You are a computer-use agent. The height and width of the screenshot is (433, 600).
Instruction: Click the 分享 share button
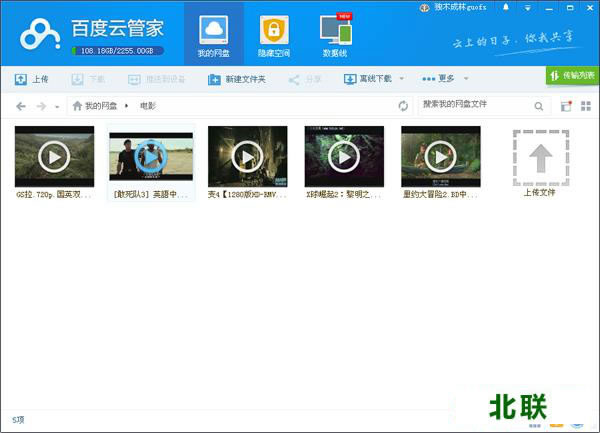pos(305,79)
